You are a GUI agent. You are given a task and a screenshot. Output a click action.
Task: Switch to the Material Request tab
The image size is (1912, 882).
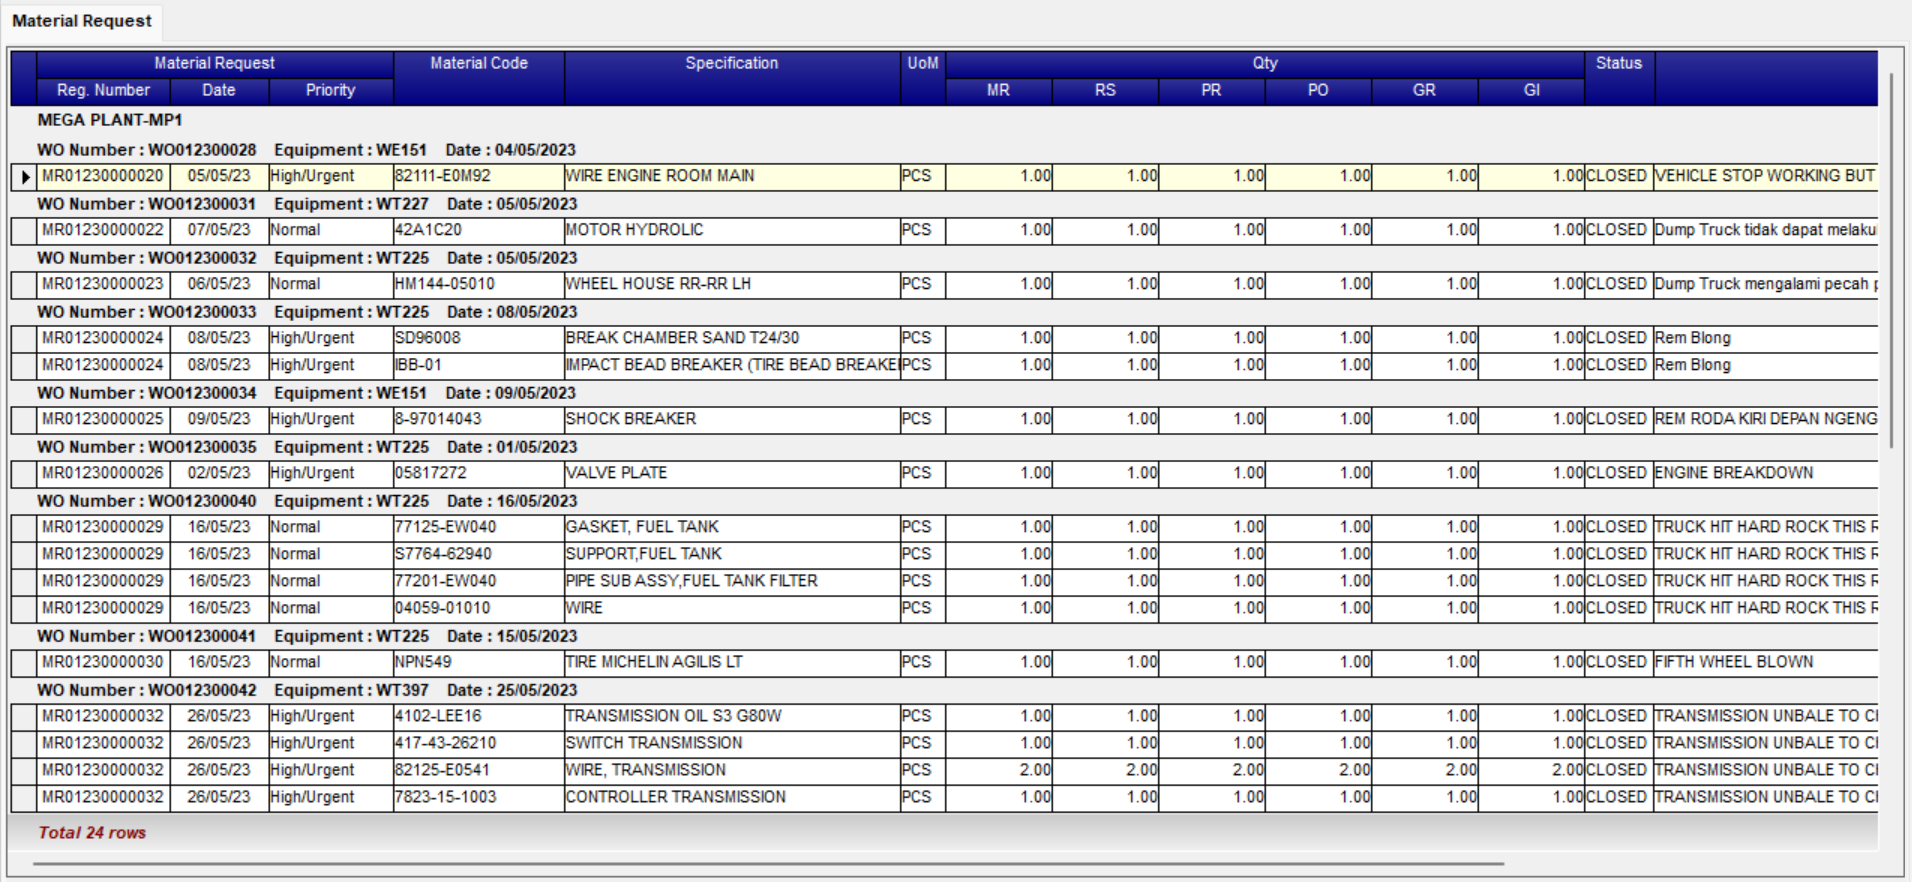coord(82,21)
